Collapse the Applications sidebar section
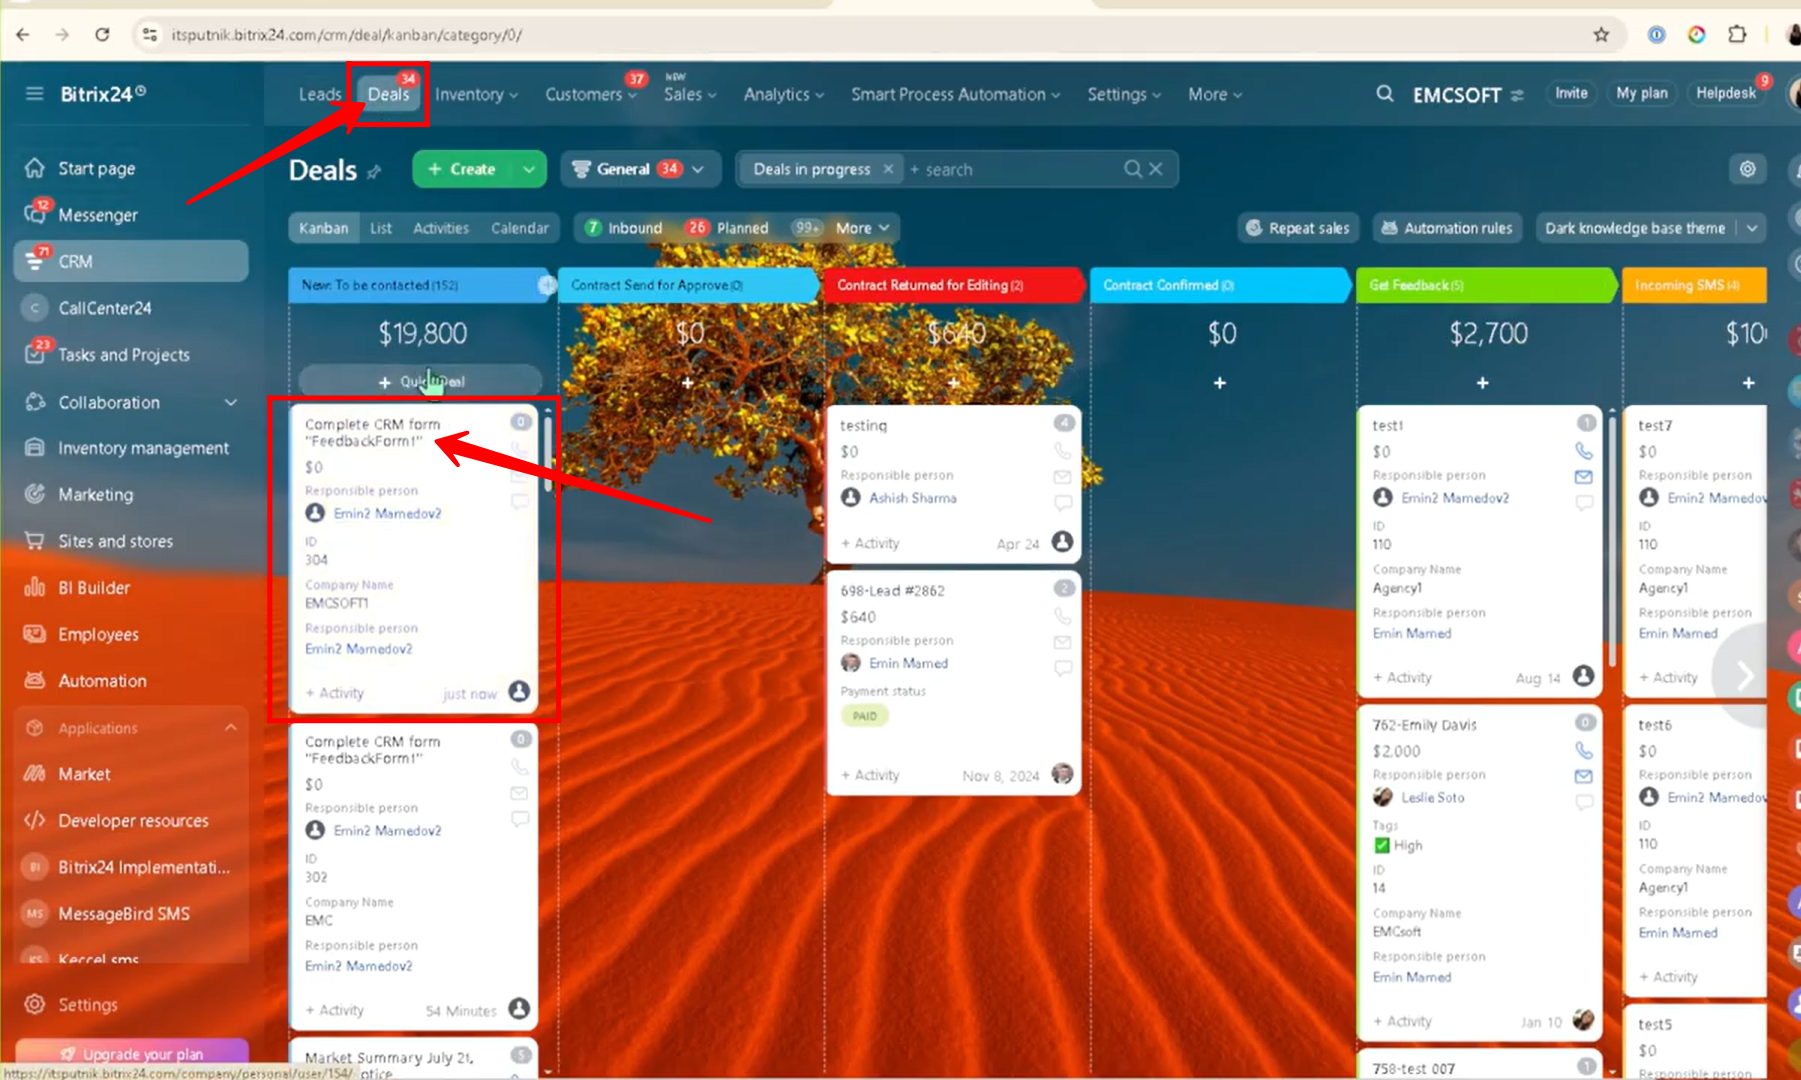The width and height of the screenshot is (1801, 1080). coord(231,727)
